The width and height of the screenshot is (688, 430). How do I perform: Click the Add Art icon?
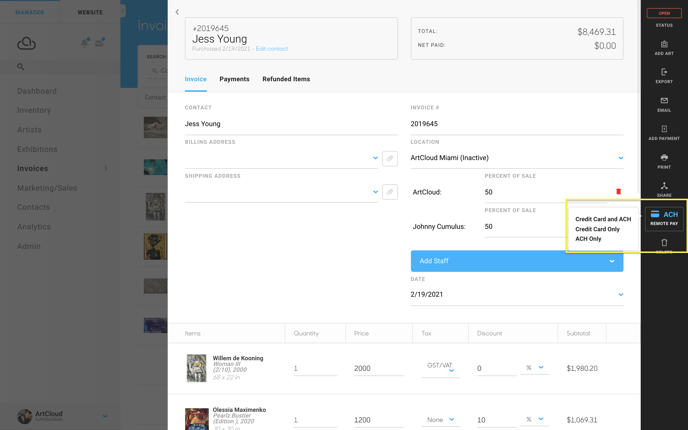[x=664, y=44]
